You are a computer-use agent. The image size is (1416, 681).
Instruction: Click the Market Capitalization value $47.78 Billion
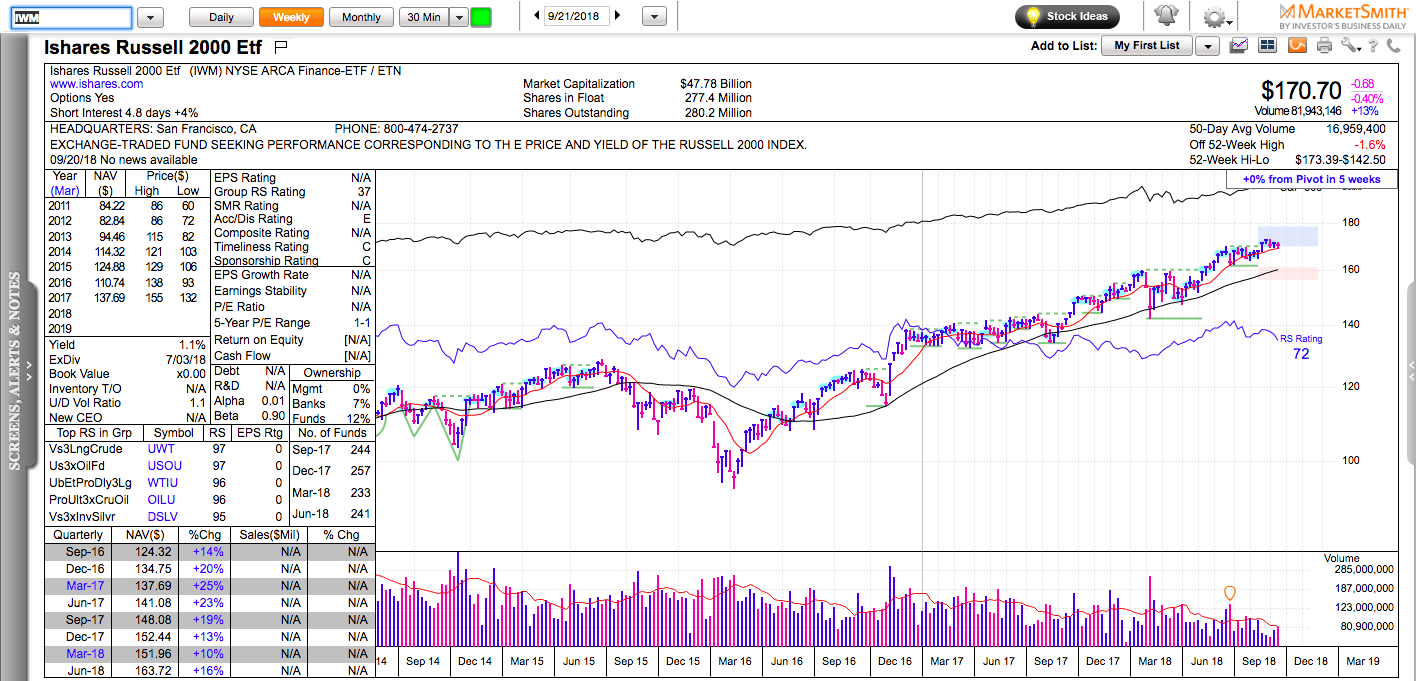pyautogui.click(x=715, y=84)
